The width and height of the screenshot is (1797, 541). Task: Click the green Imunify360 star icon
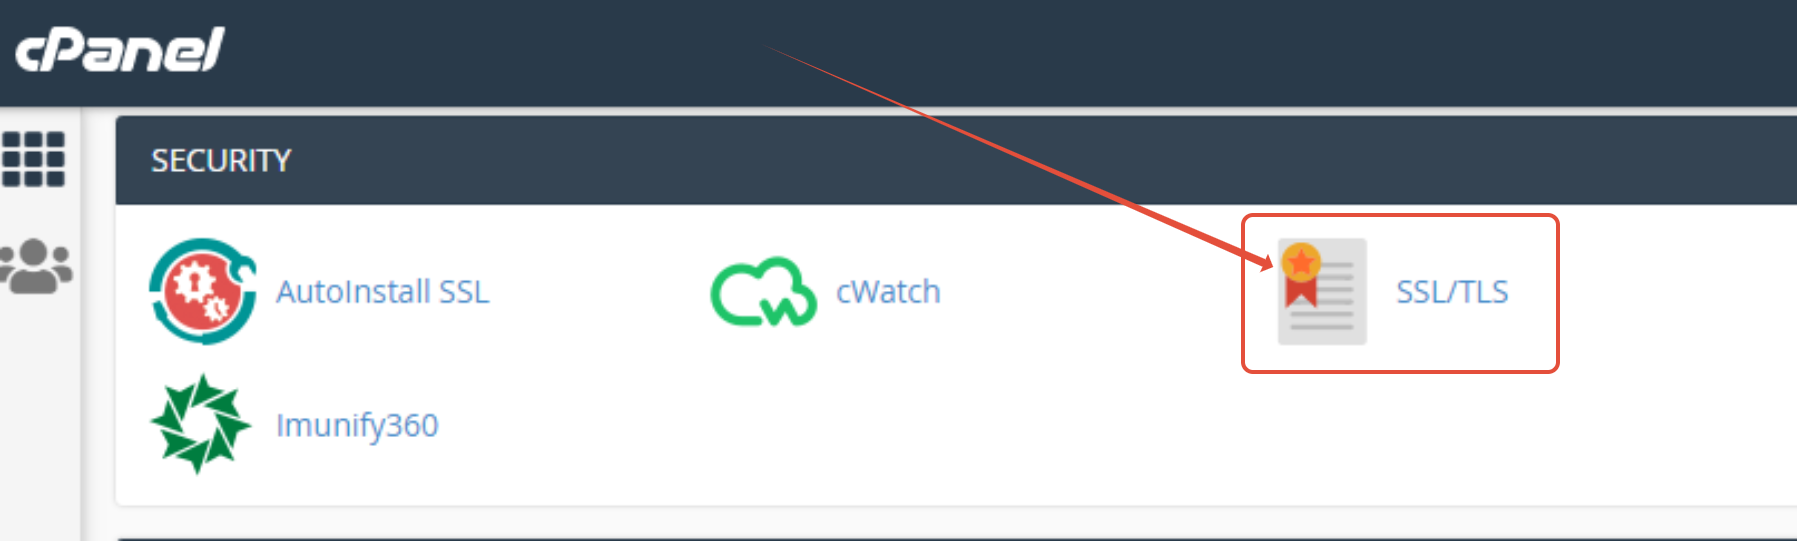click(201, 424)
